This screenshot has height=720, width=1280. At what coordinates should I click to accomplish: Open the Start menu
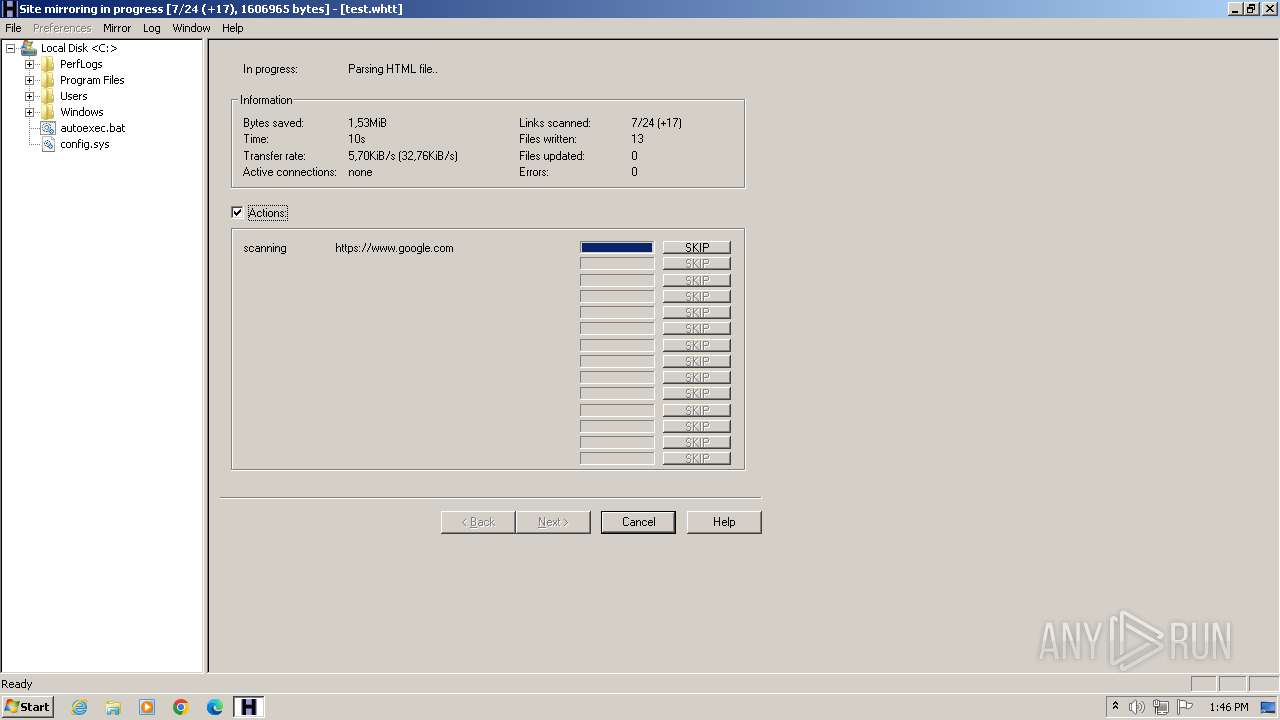28,707
